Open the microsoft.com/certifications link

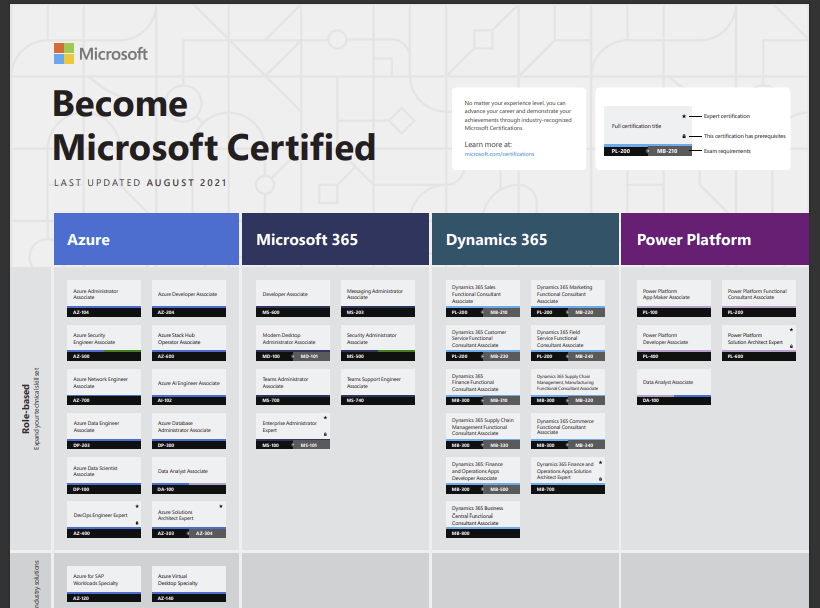[x=499, y=154]
